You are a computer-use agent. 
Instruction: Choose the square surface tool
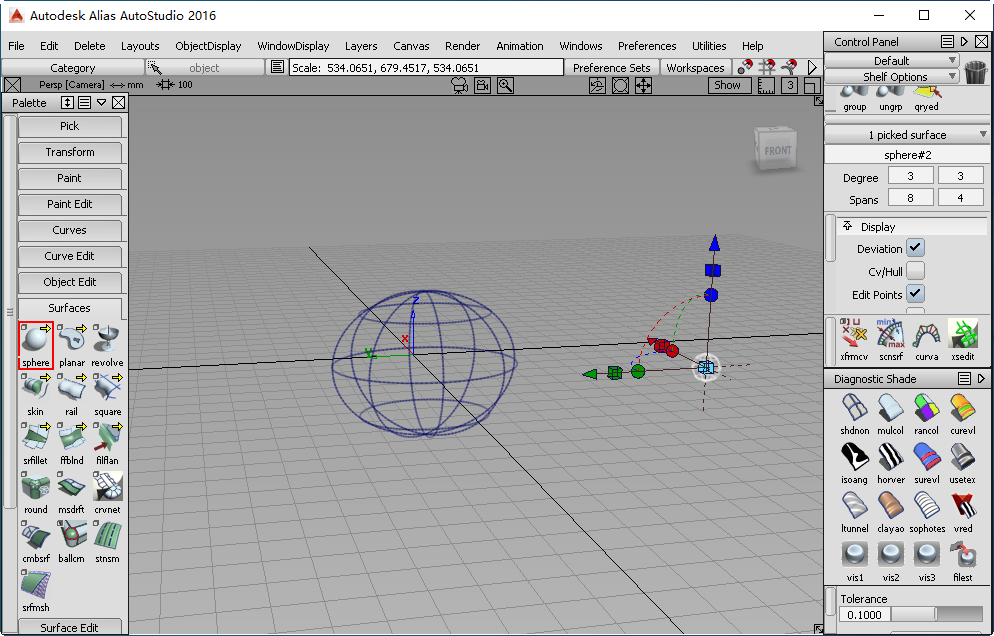pyautogui.click(x=107, y=394)
